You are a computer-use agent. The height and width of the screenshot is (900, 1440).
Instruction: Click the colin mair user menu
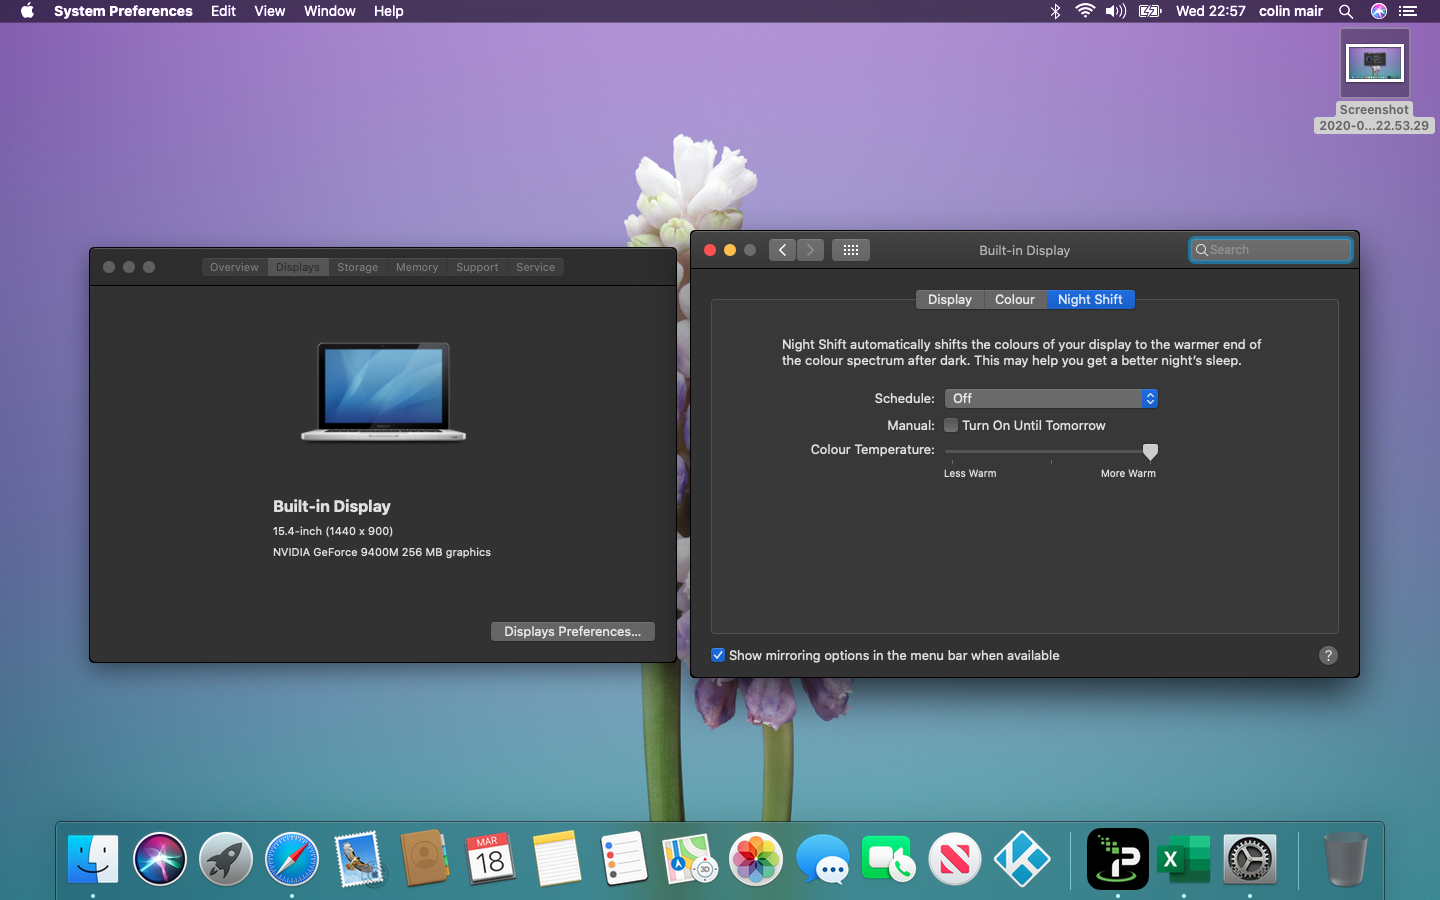pyautogui.click(x=1291, y=11)
